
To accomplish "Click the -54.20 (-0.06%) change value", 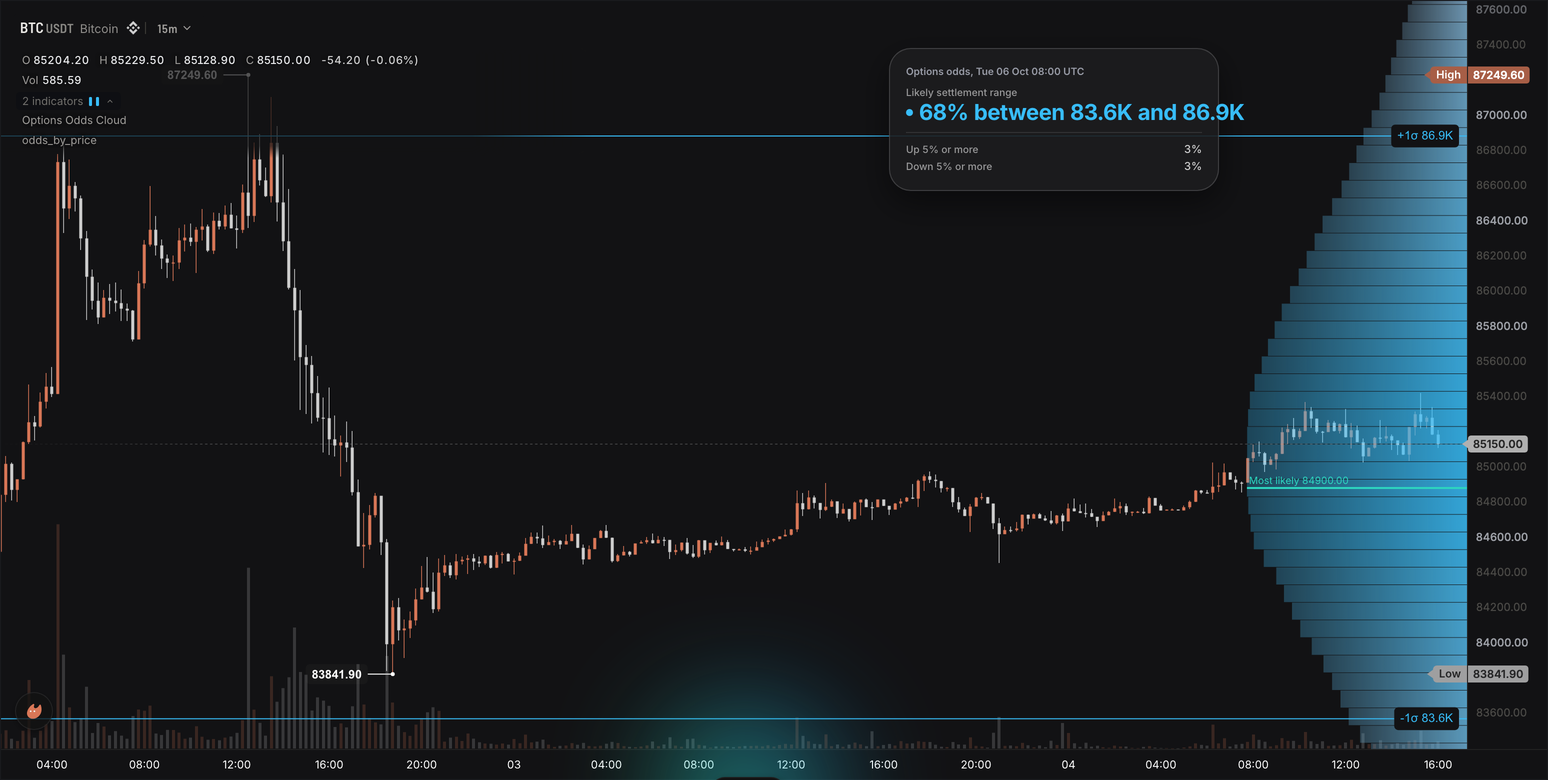I will tap(370, 60).
